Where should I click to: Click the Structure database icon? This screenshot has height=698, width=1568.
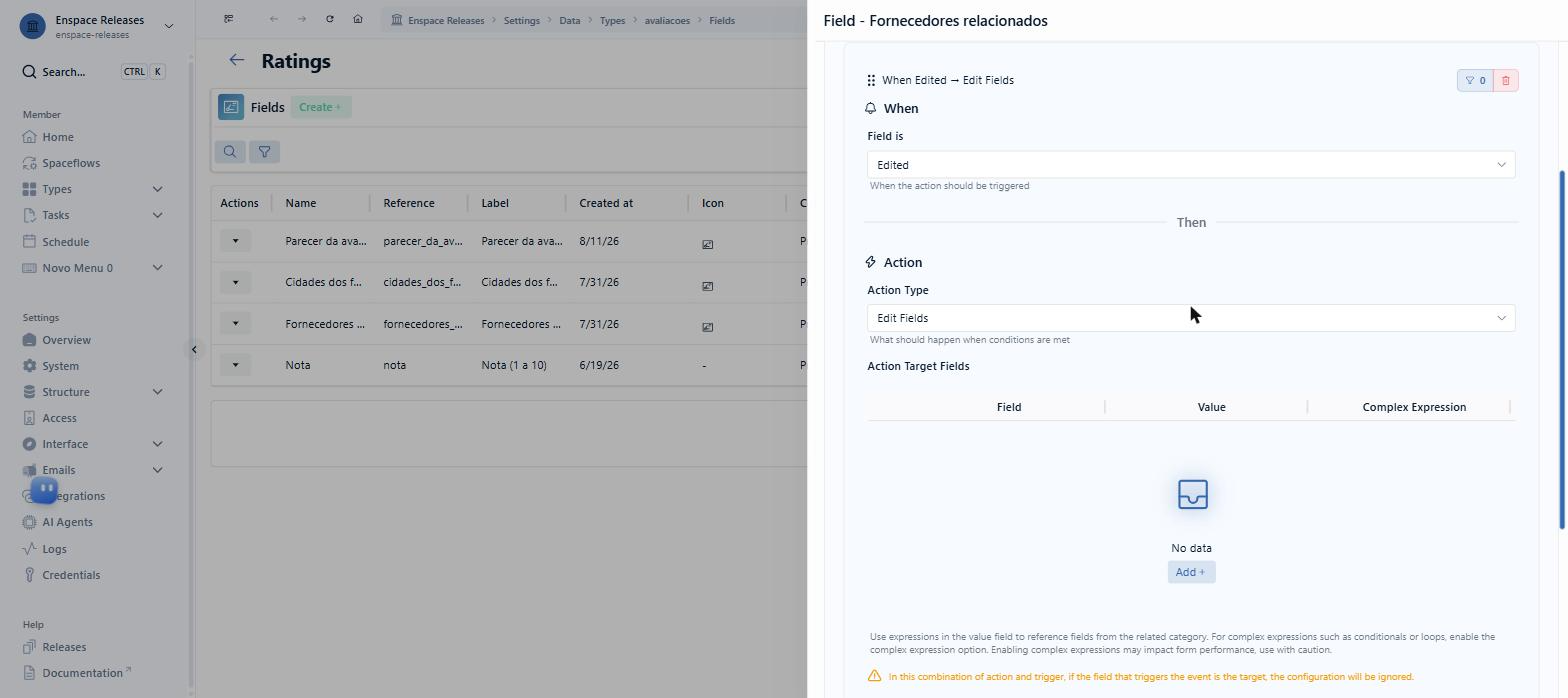(x=29, y=392)
